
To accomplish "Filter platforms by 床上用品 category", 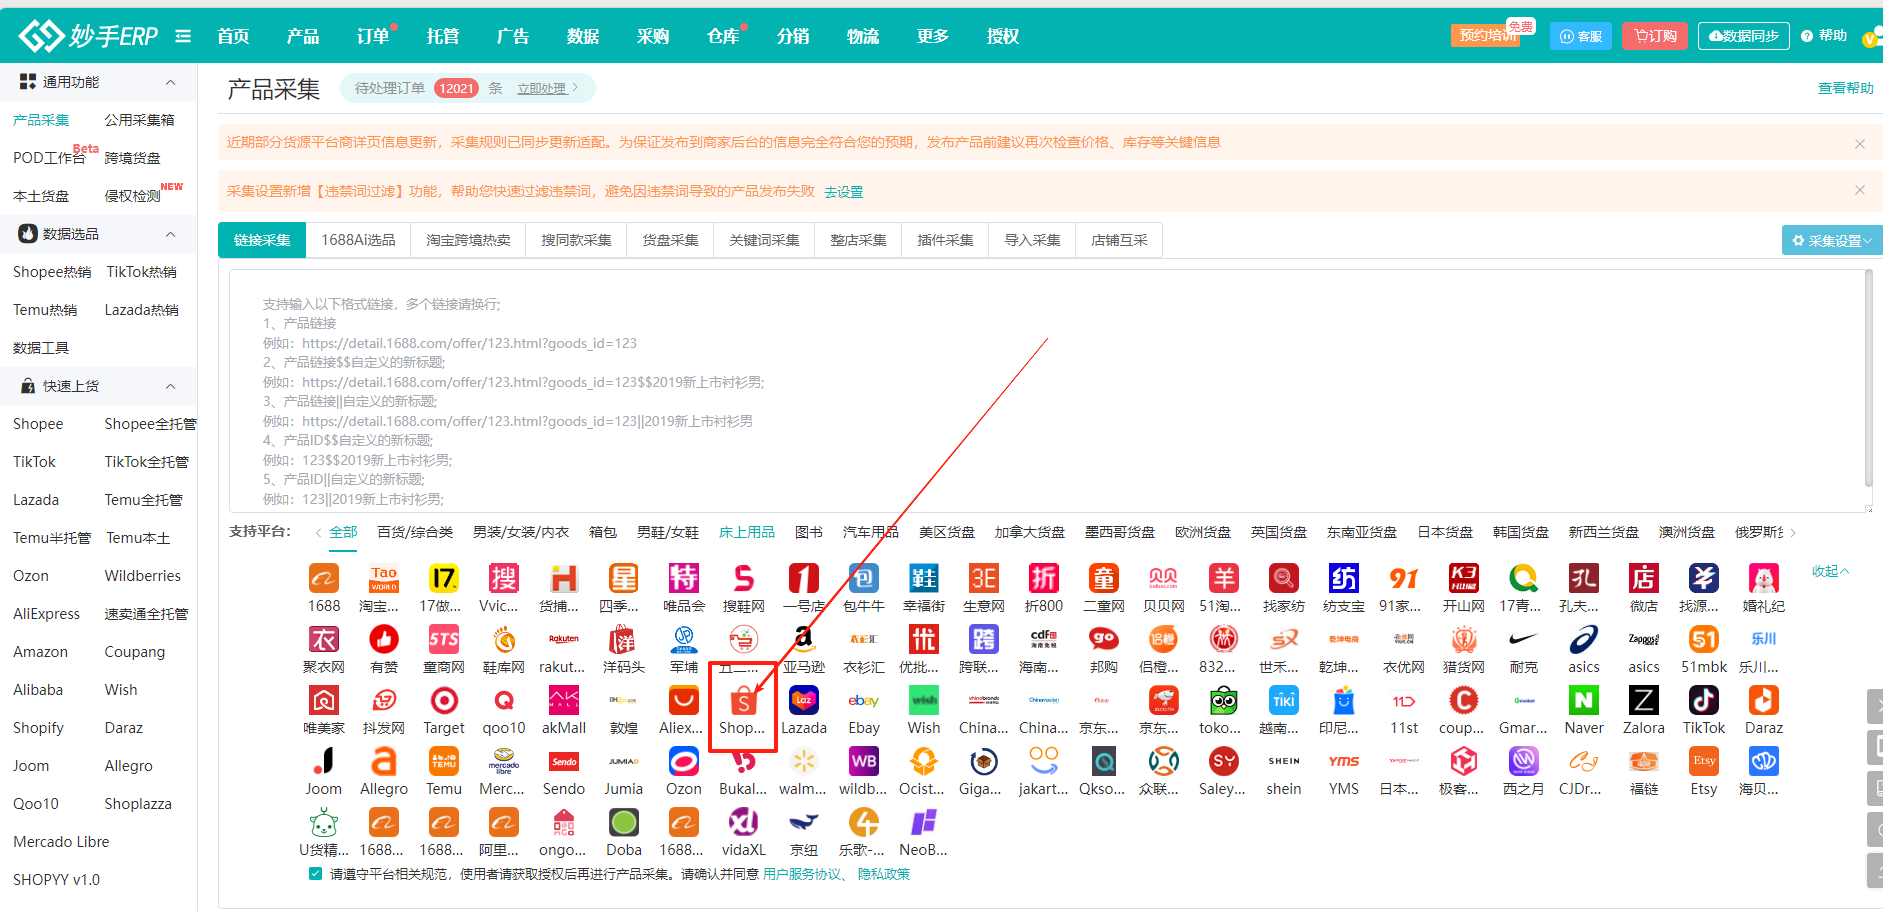I will pos(746,532).
